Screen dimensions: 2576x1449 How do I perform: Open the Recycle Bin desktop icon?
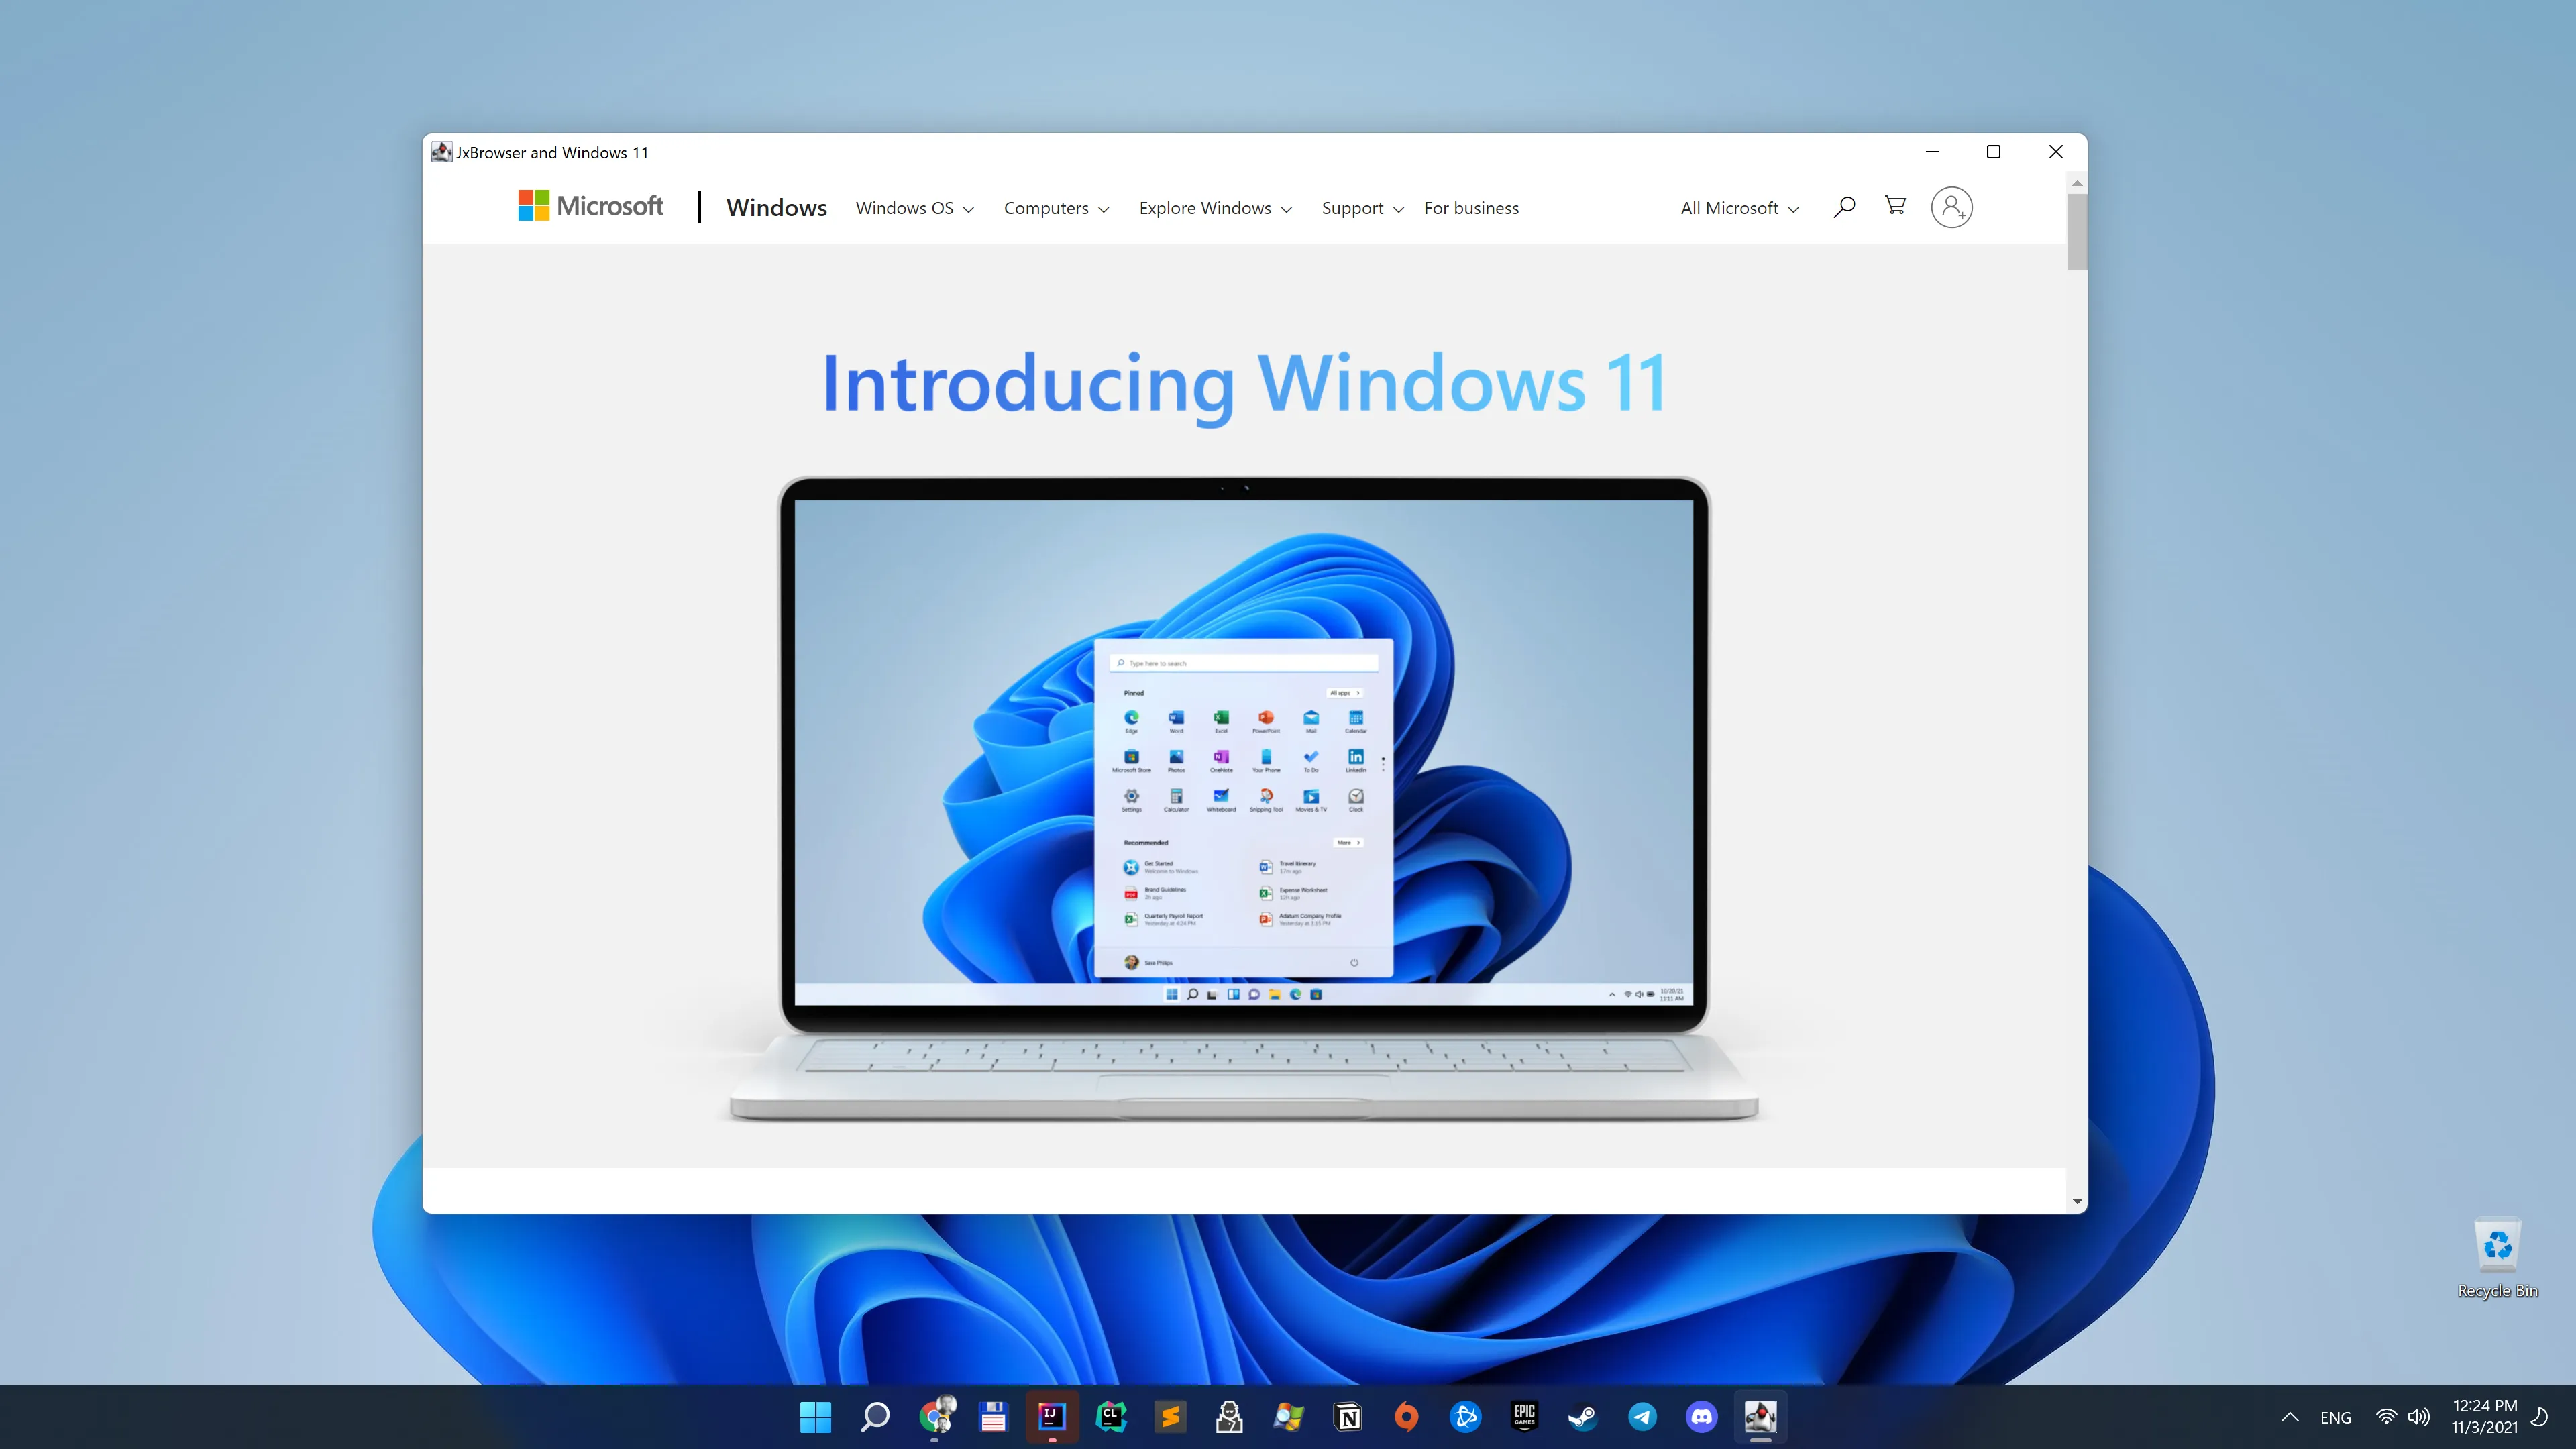2497,1258
